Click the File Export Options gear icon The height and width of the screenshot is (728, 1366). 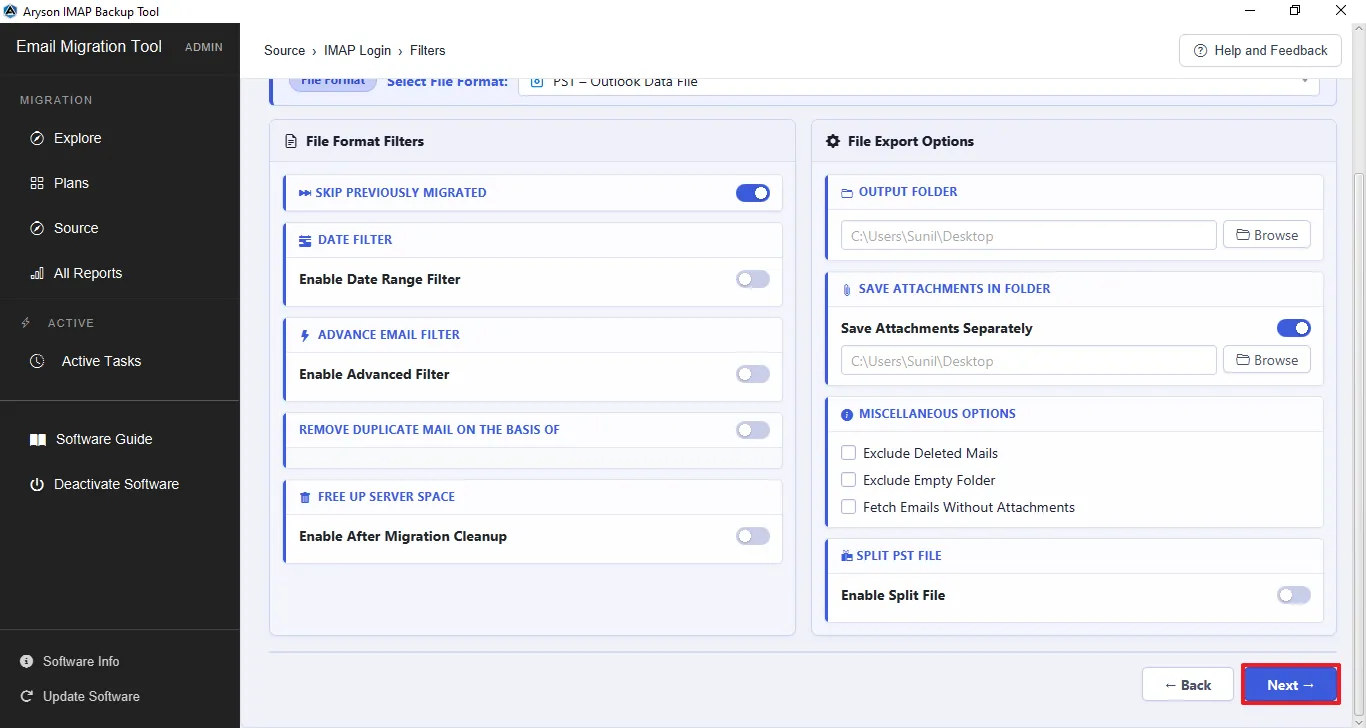coord(833,141)
